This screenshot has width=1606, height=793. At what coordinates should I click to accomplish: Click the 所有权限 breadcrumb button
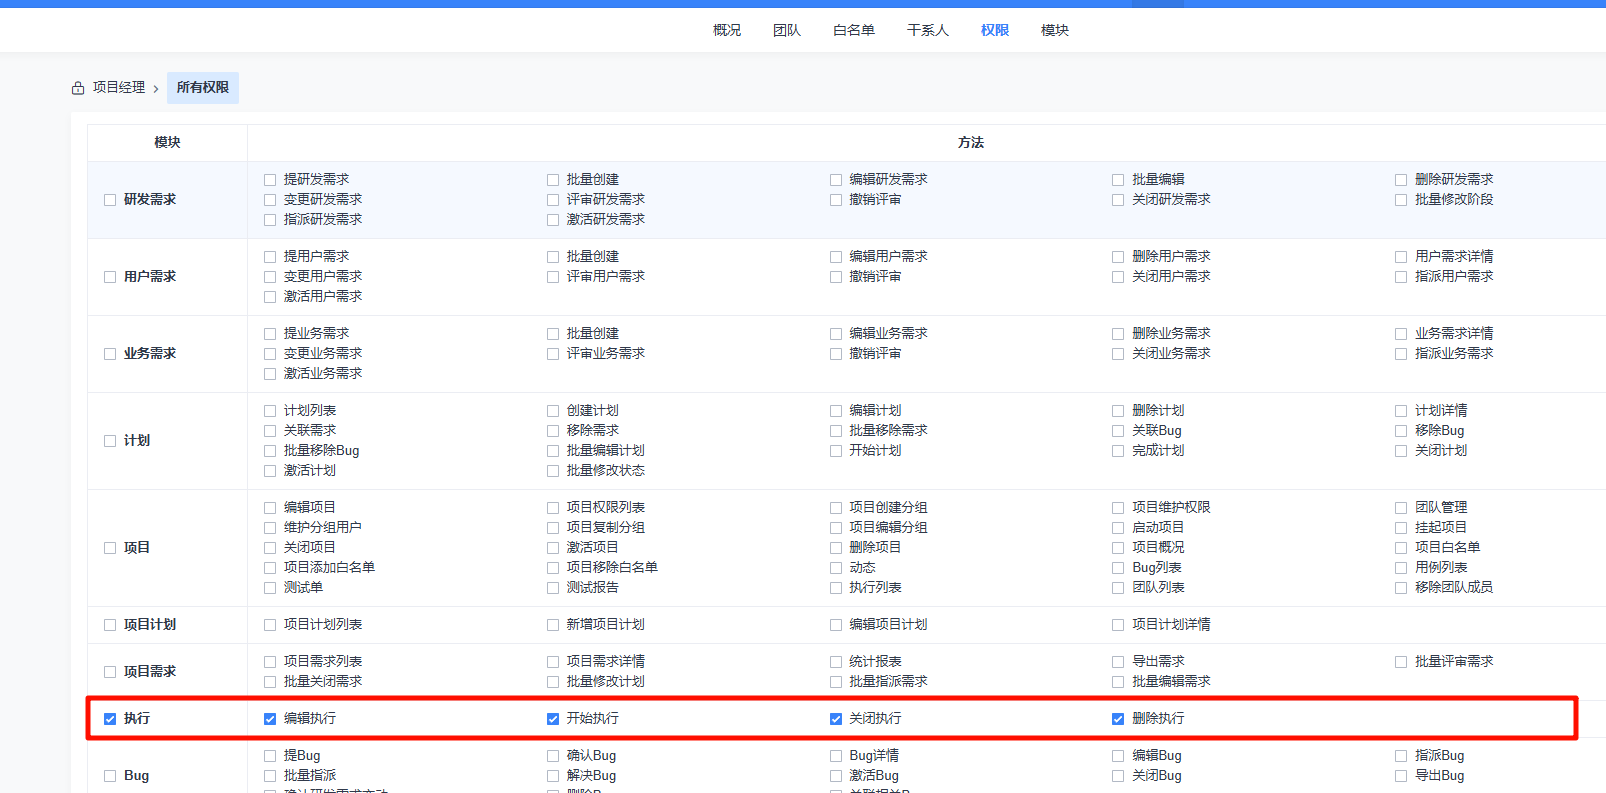point(203,88)
